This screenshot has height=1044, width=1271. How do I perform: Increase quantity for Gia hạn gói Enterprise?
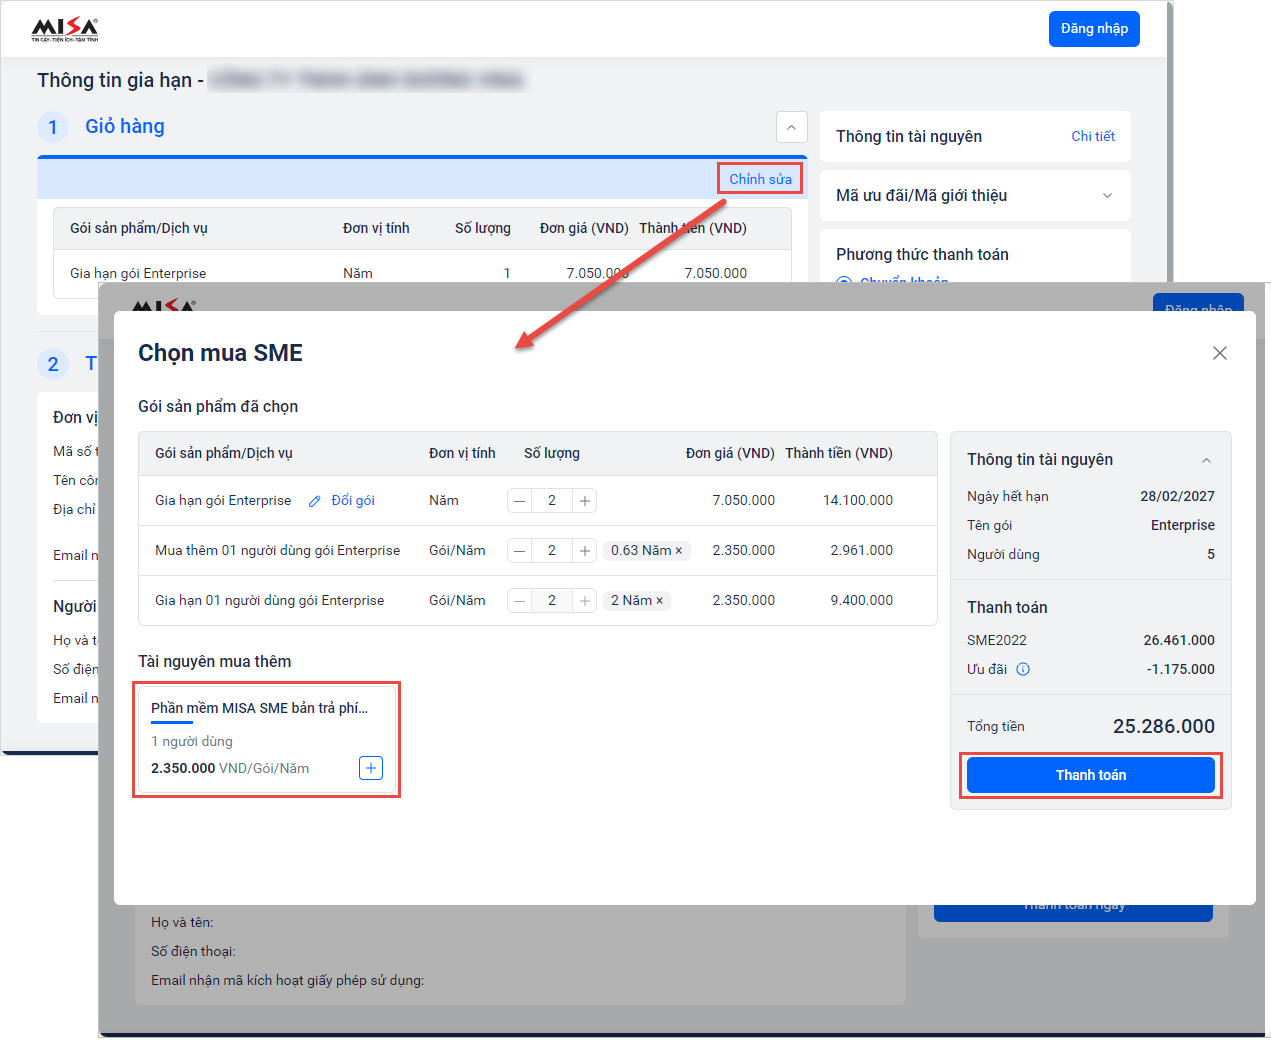pos(585,501)
